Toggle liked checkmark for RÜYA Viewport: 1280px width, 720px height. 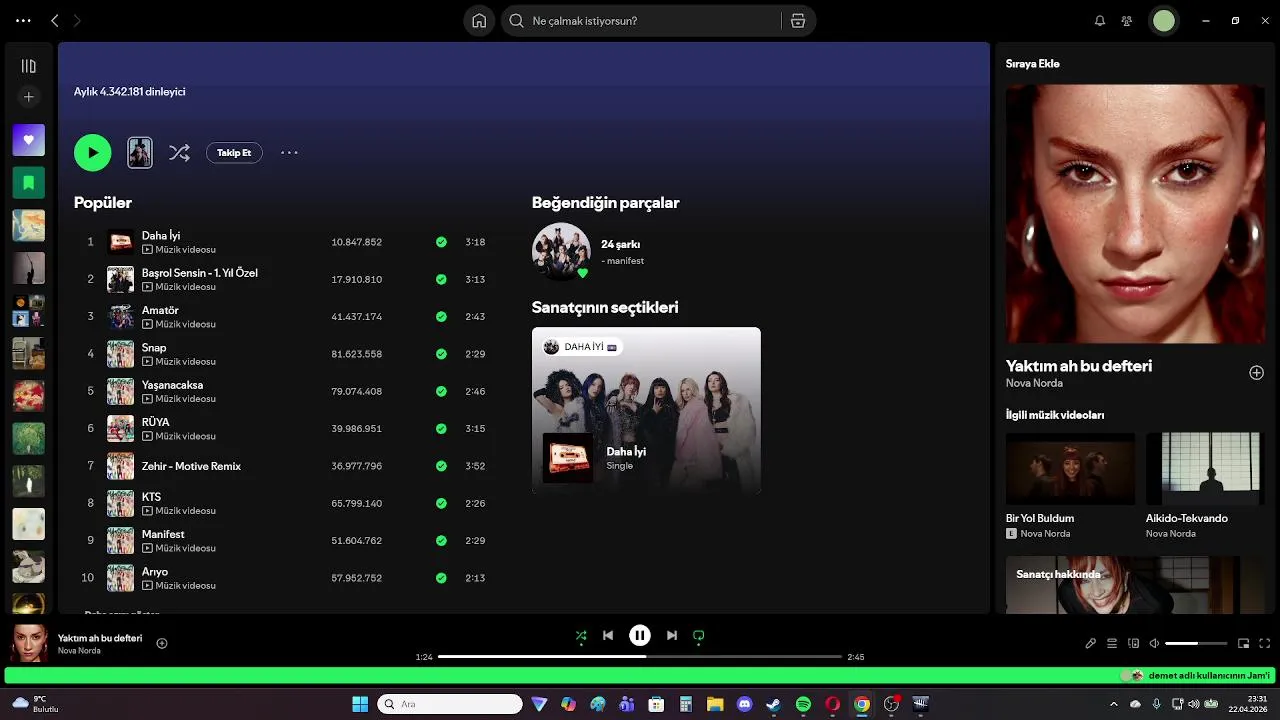pyautogui.click(x=441, y=429)
